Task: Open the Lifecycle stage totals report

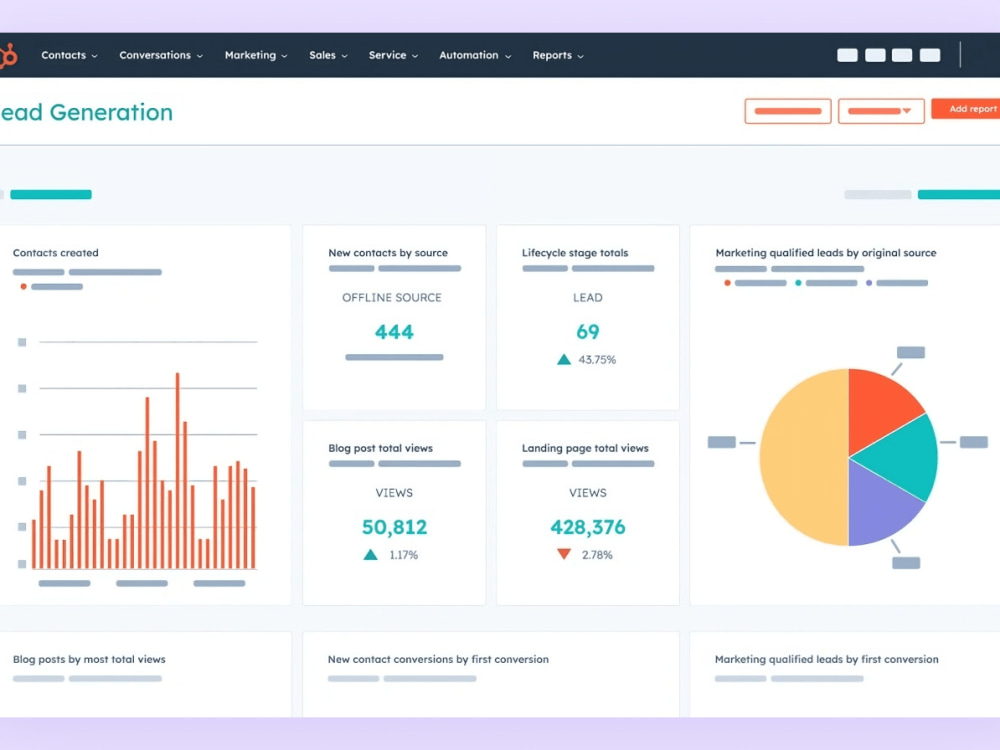Action: coord(575,253)
